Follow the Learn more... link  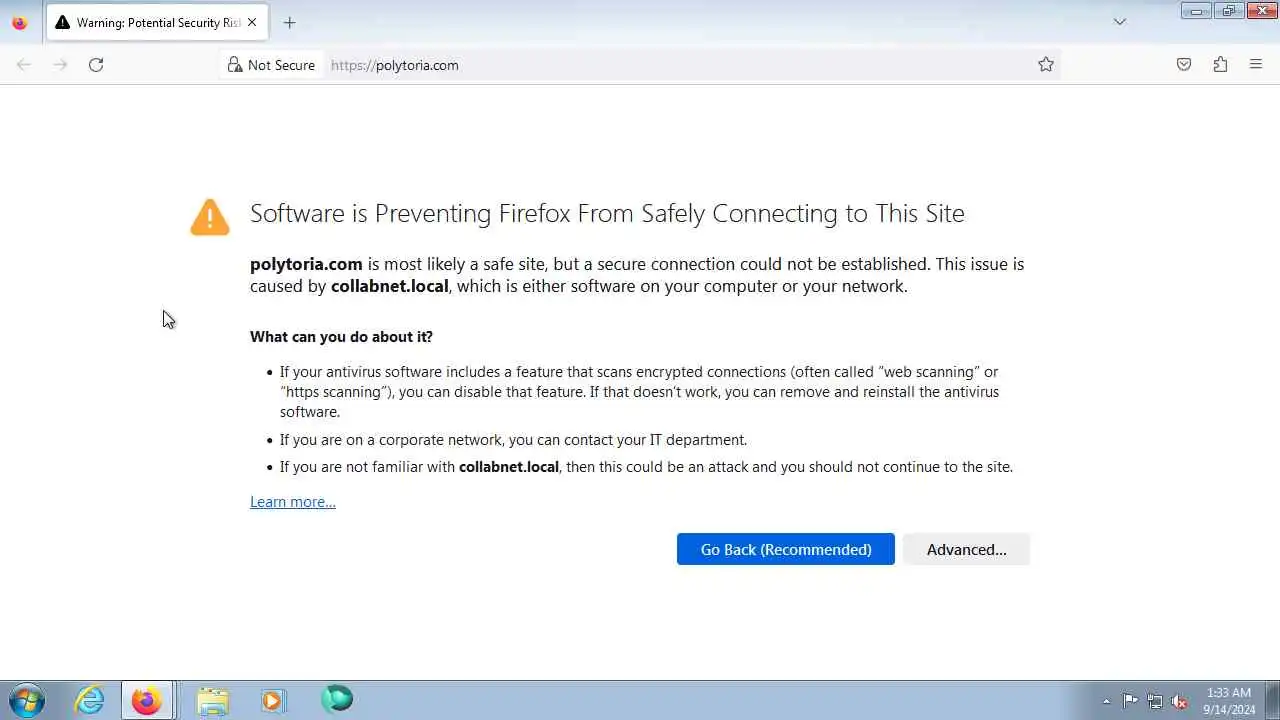[x=293, y=502]
